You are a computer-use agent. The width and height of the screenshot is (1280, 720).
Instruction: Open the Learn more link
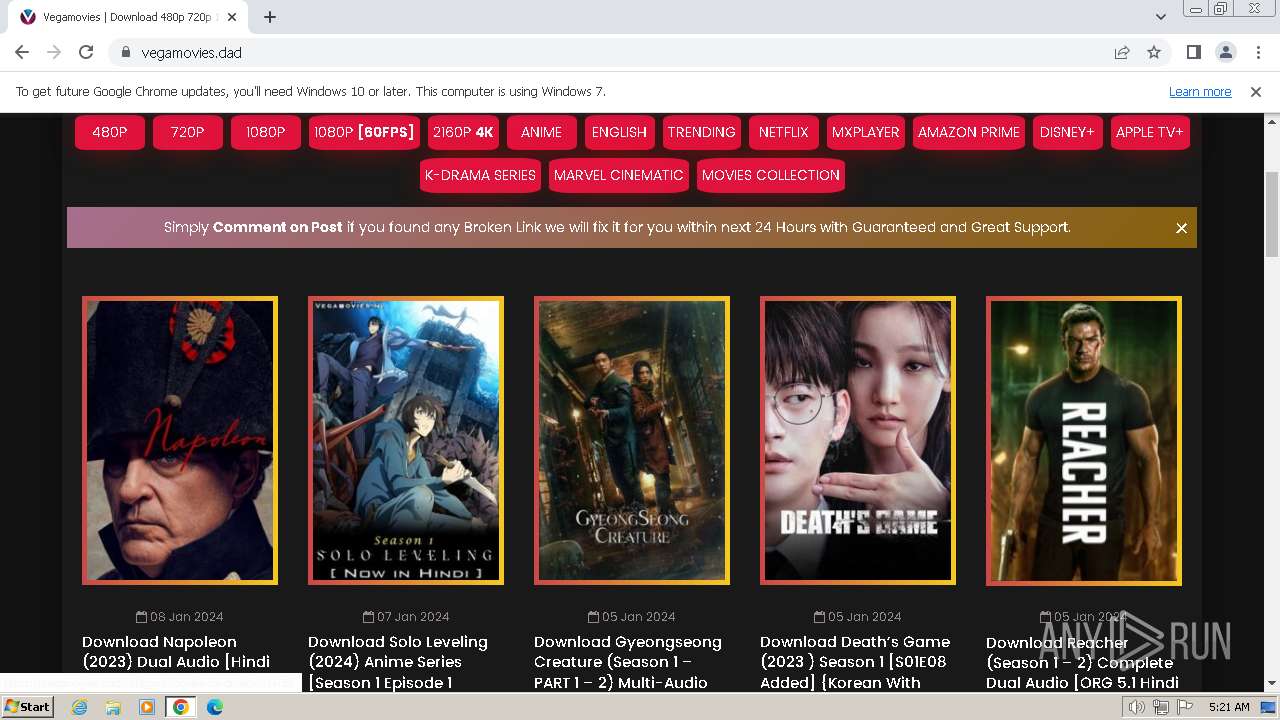pyautogui.click(x=1200, y=91)
